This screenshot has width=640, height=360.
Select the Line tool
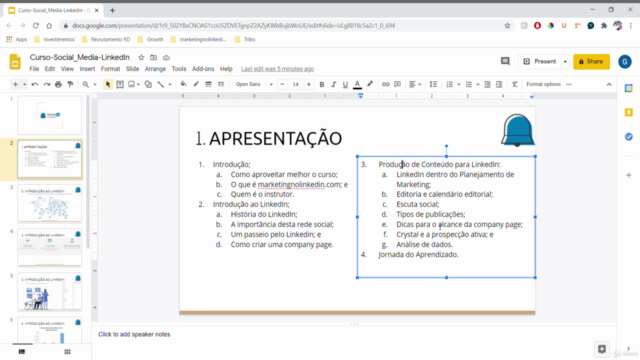[161, 84]
